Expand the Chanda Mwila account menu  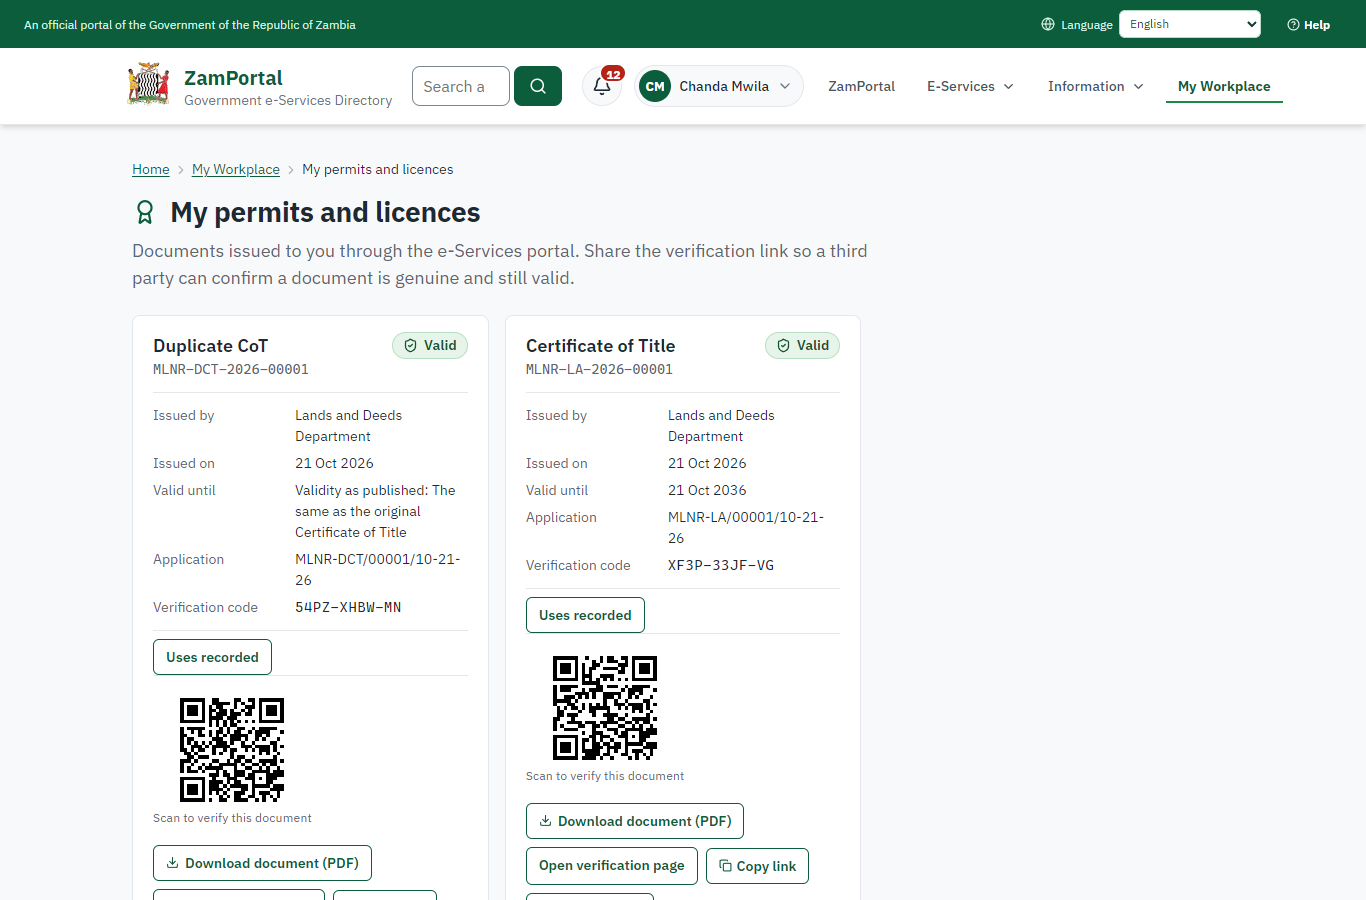tap(719, 86)
